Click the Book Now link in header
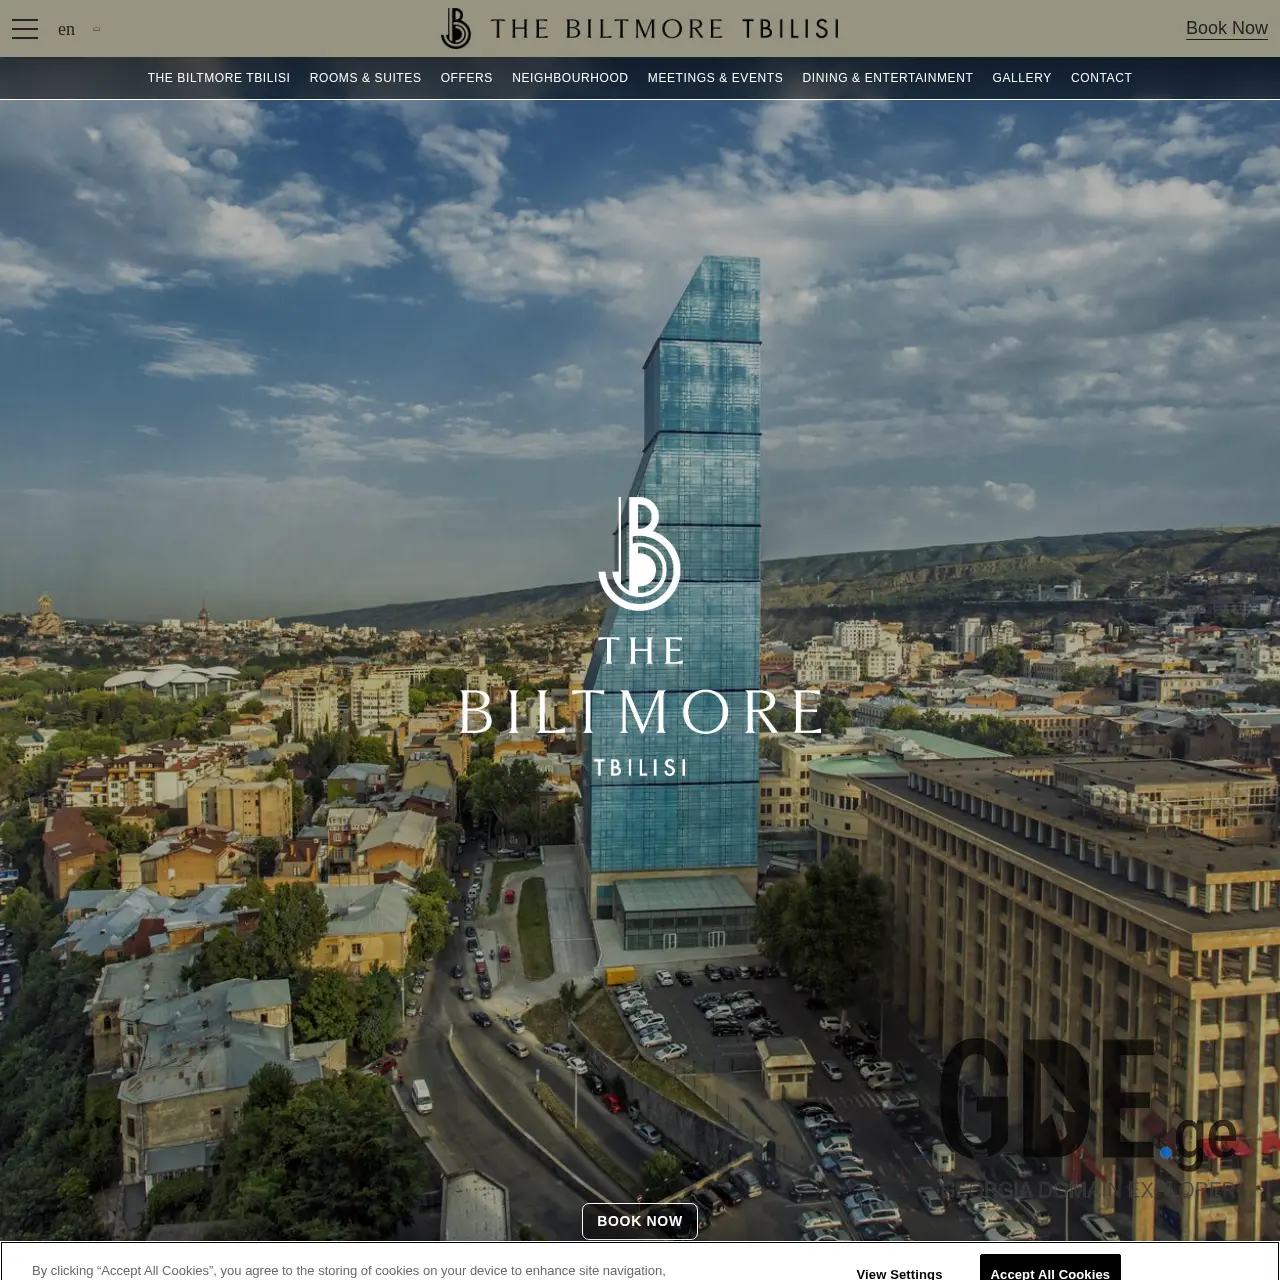This screenshot has height=1280, width=1280. (1227, 28)
